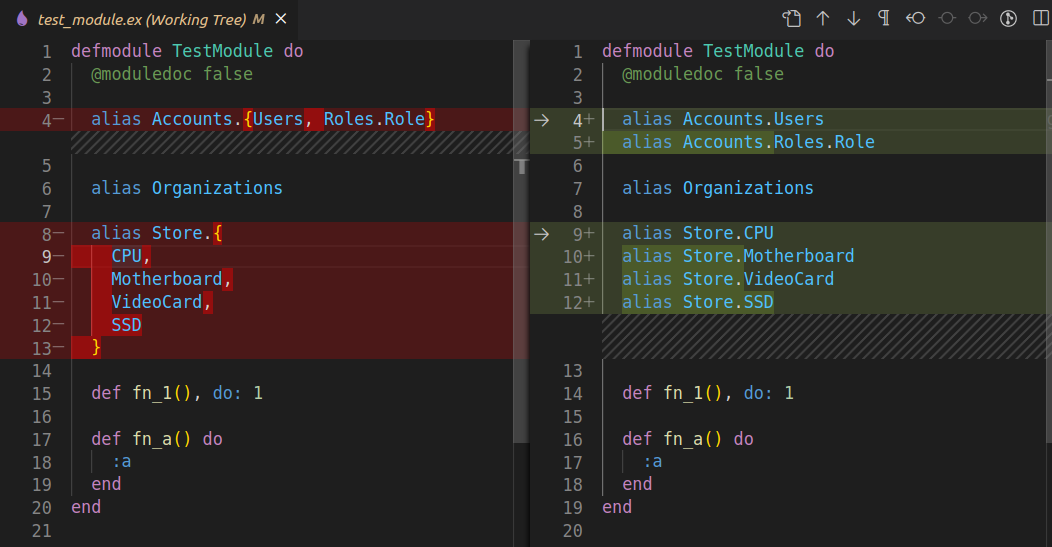The width and height of the screenshot is (1052, 547).
Task: Toggle whitespace trimming pilcrow icon
Action: coord(884,18)
